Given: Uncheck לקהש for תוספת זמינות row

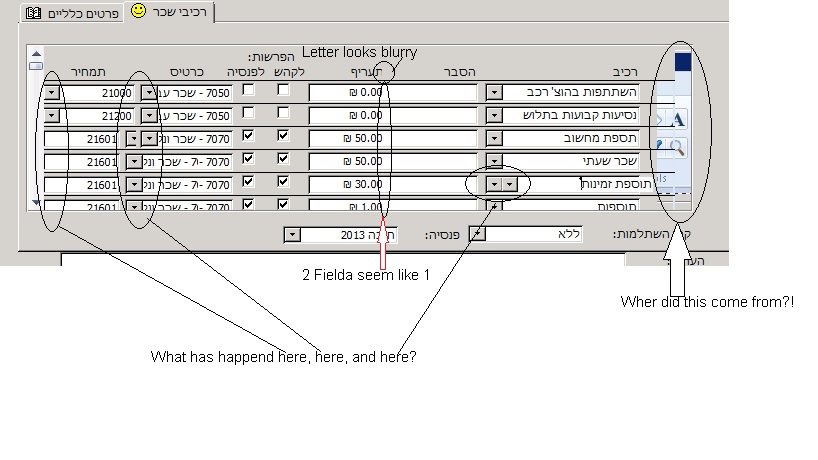Looking at the screenshot, I should [283, 181].
